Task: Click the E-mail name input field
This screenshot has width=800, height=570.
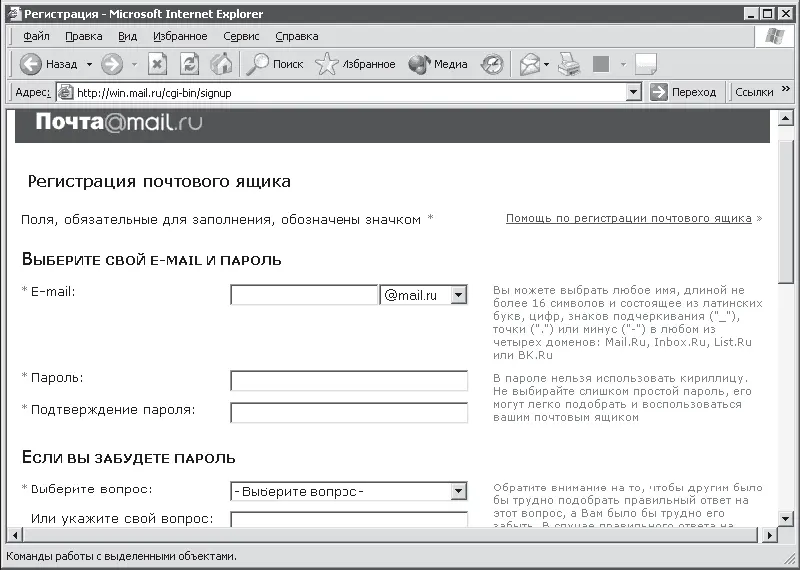Action: tap(304, 295)
